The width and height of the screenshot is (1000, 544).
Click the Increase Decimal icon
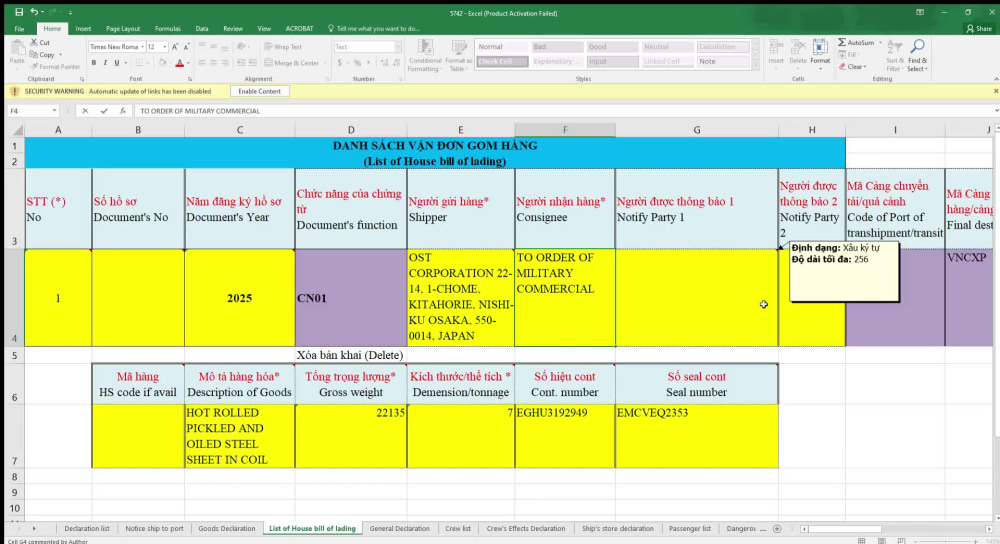pyautogui.click(x=384, y=63)
